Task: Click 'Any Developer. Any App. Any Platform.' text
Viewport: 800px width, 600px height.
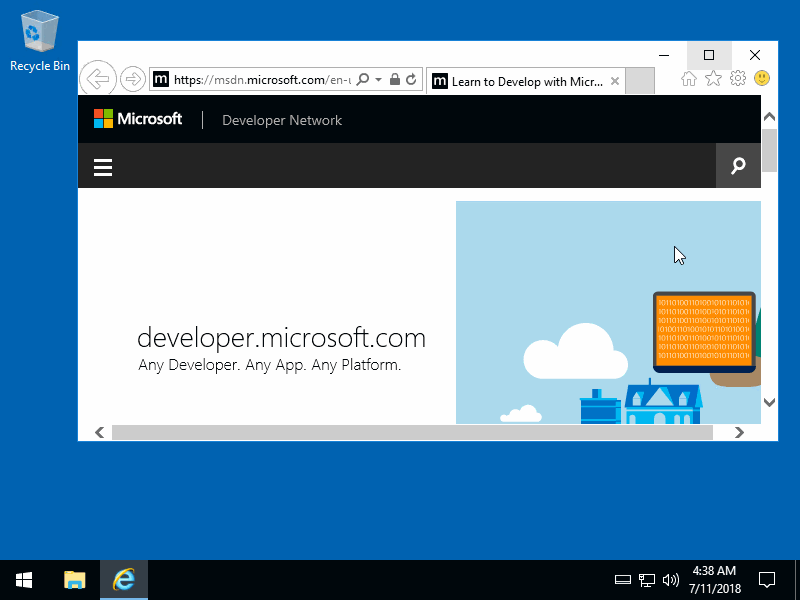Action: pyautogui.click(x=269, y=365)
